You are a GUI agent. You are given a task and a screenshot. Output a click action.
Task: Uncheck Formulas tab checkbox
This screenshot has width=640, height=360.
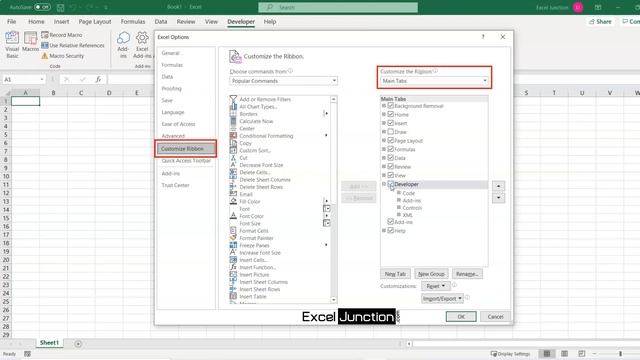391,149
